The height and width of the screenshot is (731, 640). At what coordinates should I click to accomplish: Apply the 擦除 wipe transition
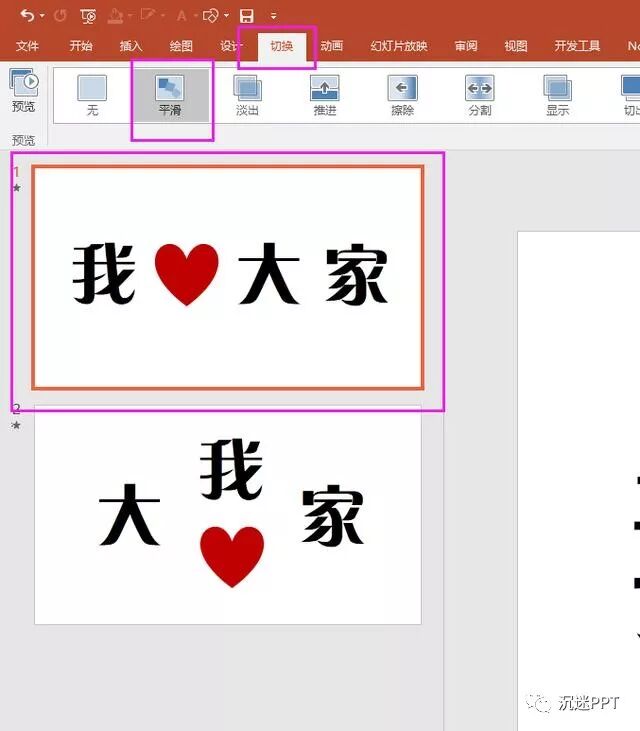[402, 96]
